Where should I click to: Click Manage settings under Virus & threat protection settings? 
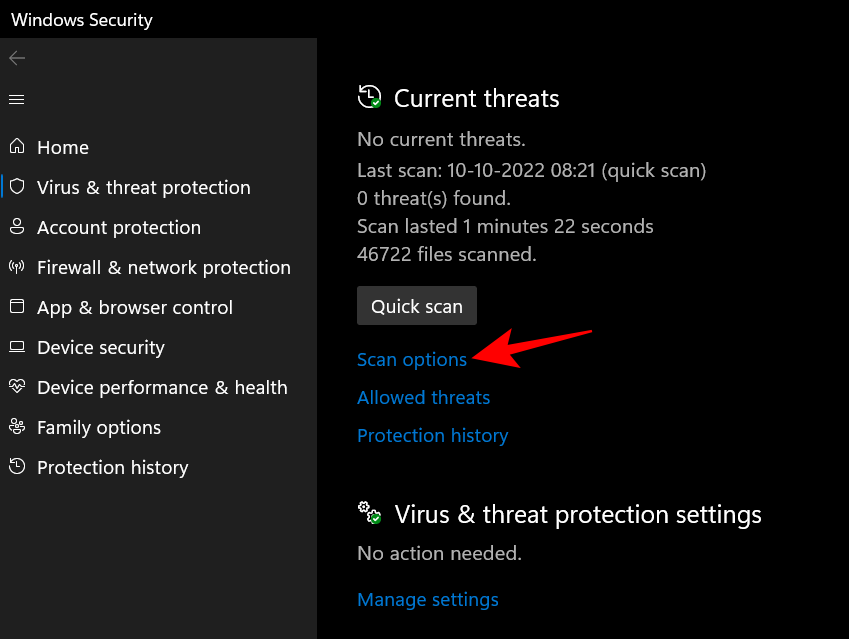(x=428, y=599)
